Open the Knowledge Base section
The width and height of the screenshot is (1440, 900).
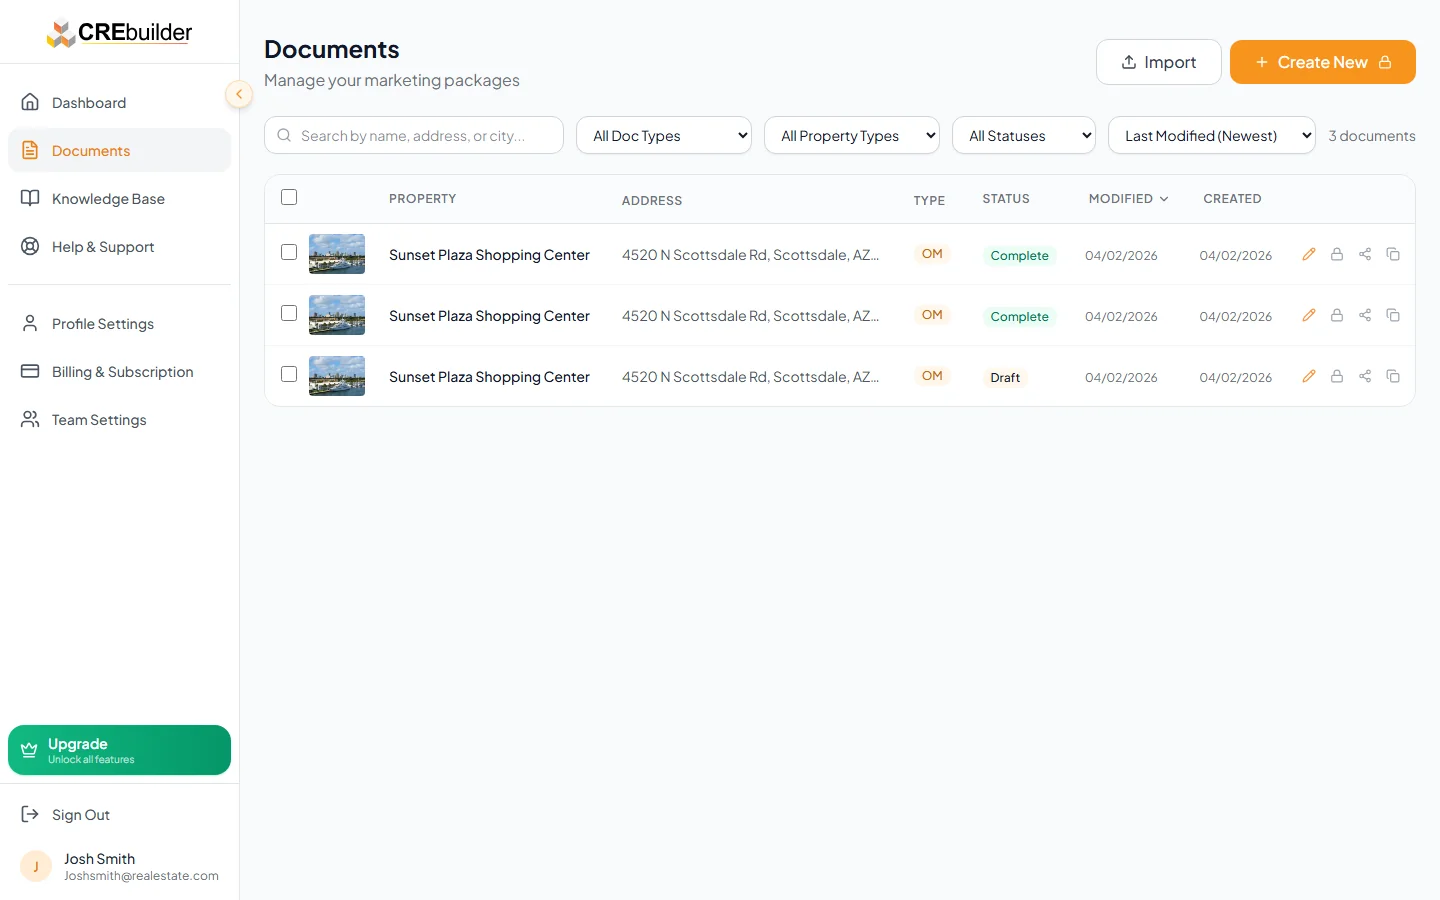click(108, 198)
